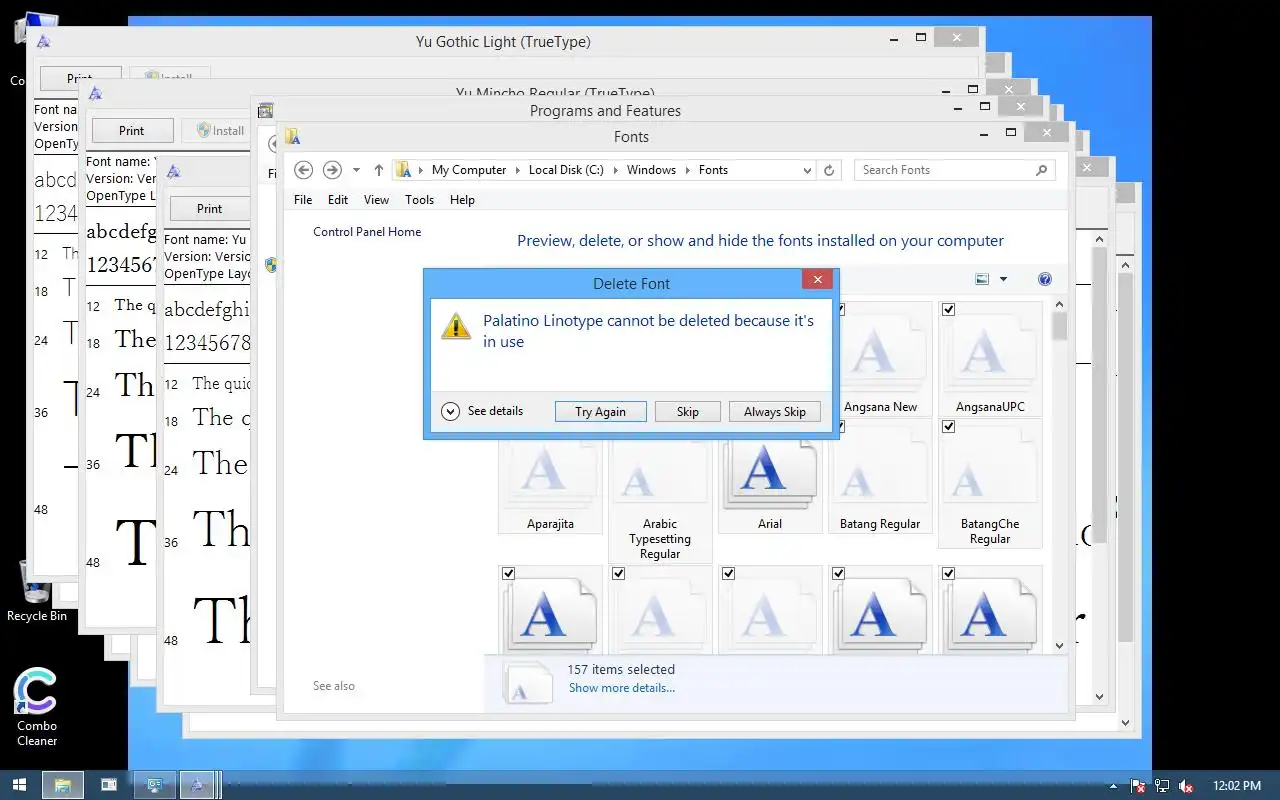Open the Help menu
1280x800 pixels.
(x=462, y=200)
